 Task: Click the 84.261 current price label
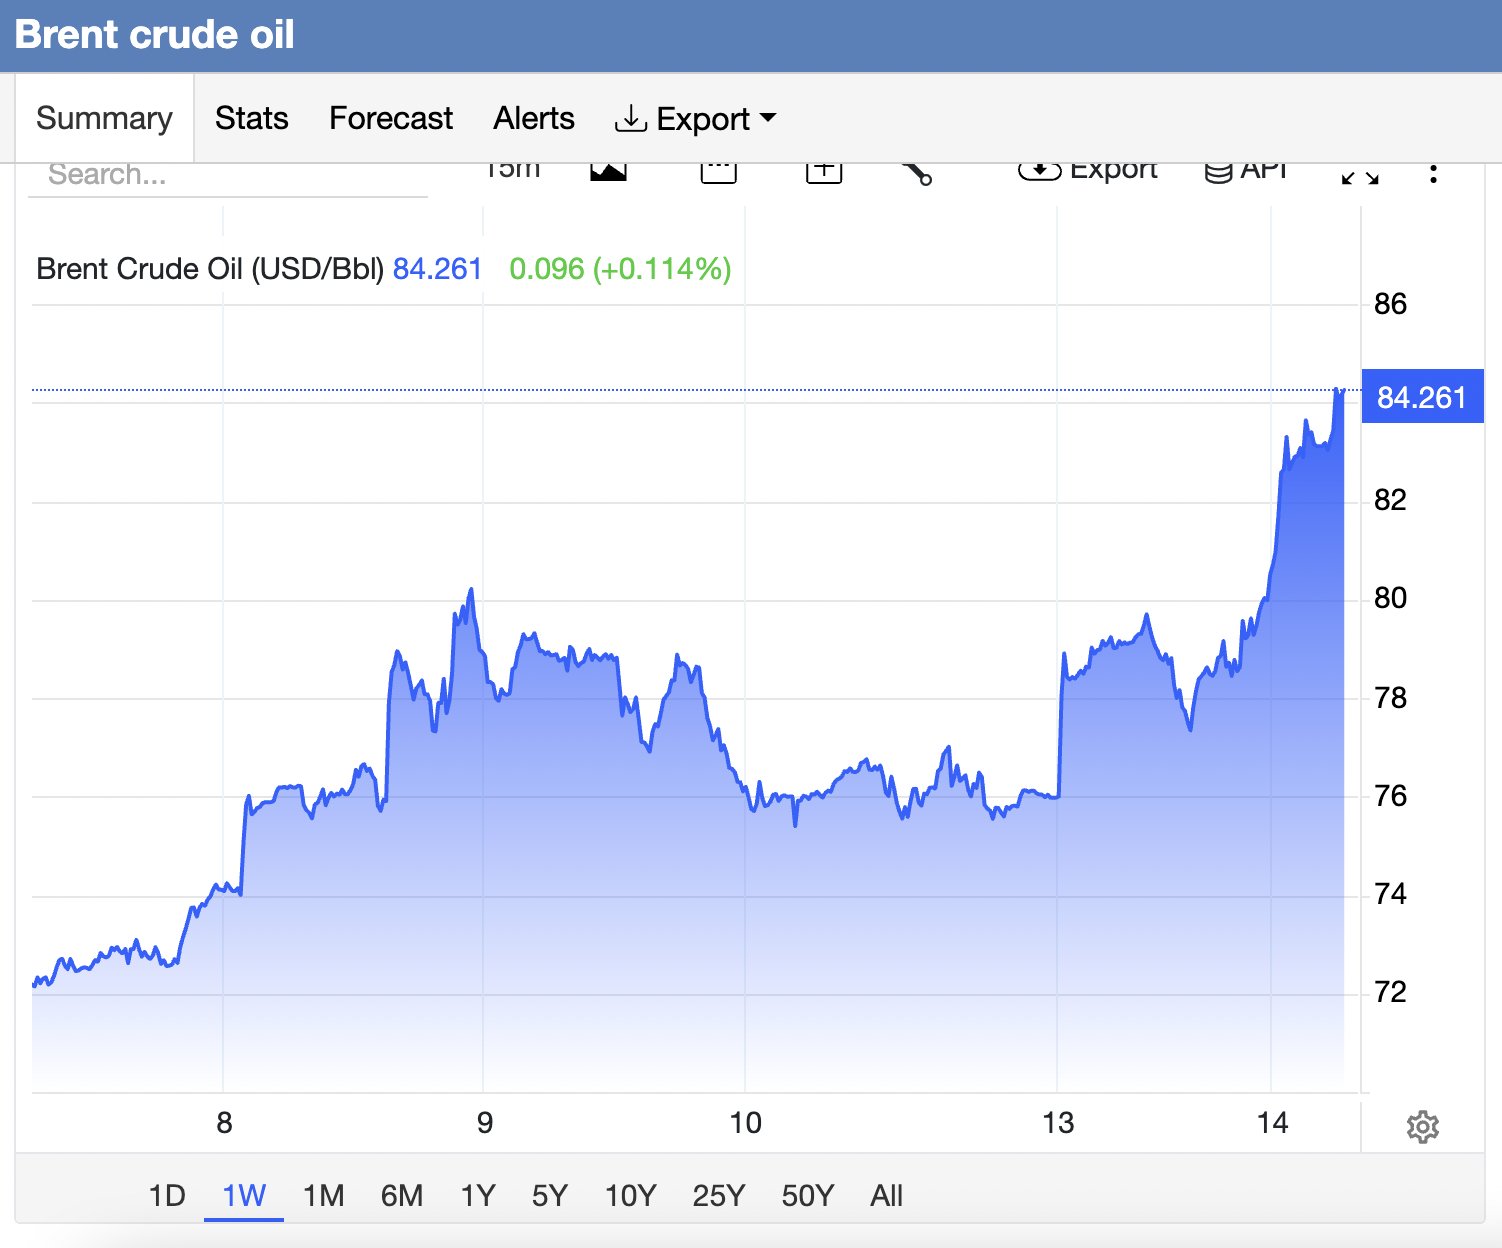point(1422,397)
